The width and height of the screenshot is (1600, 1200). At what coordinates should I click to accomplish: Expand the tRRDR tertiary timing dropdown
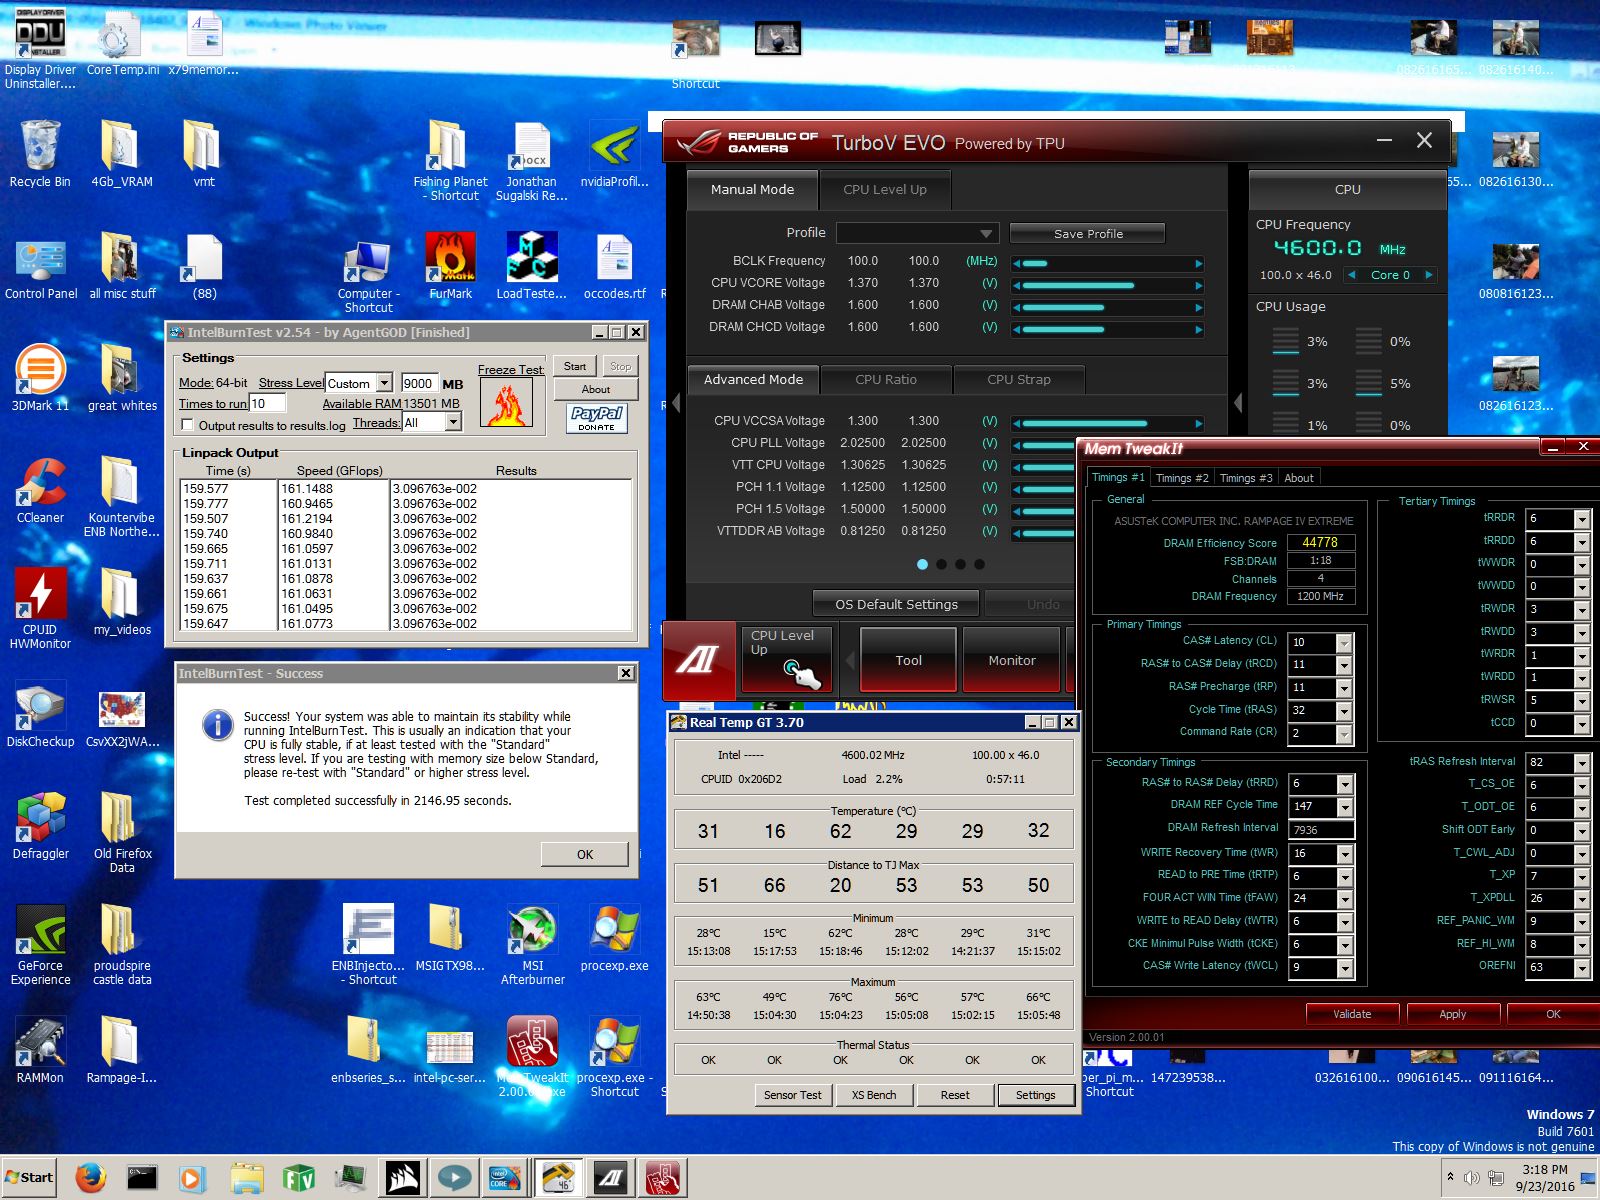tap(1581, 519)
